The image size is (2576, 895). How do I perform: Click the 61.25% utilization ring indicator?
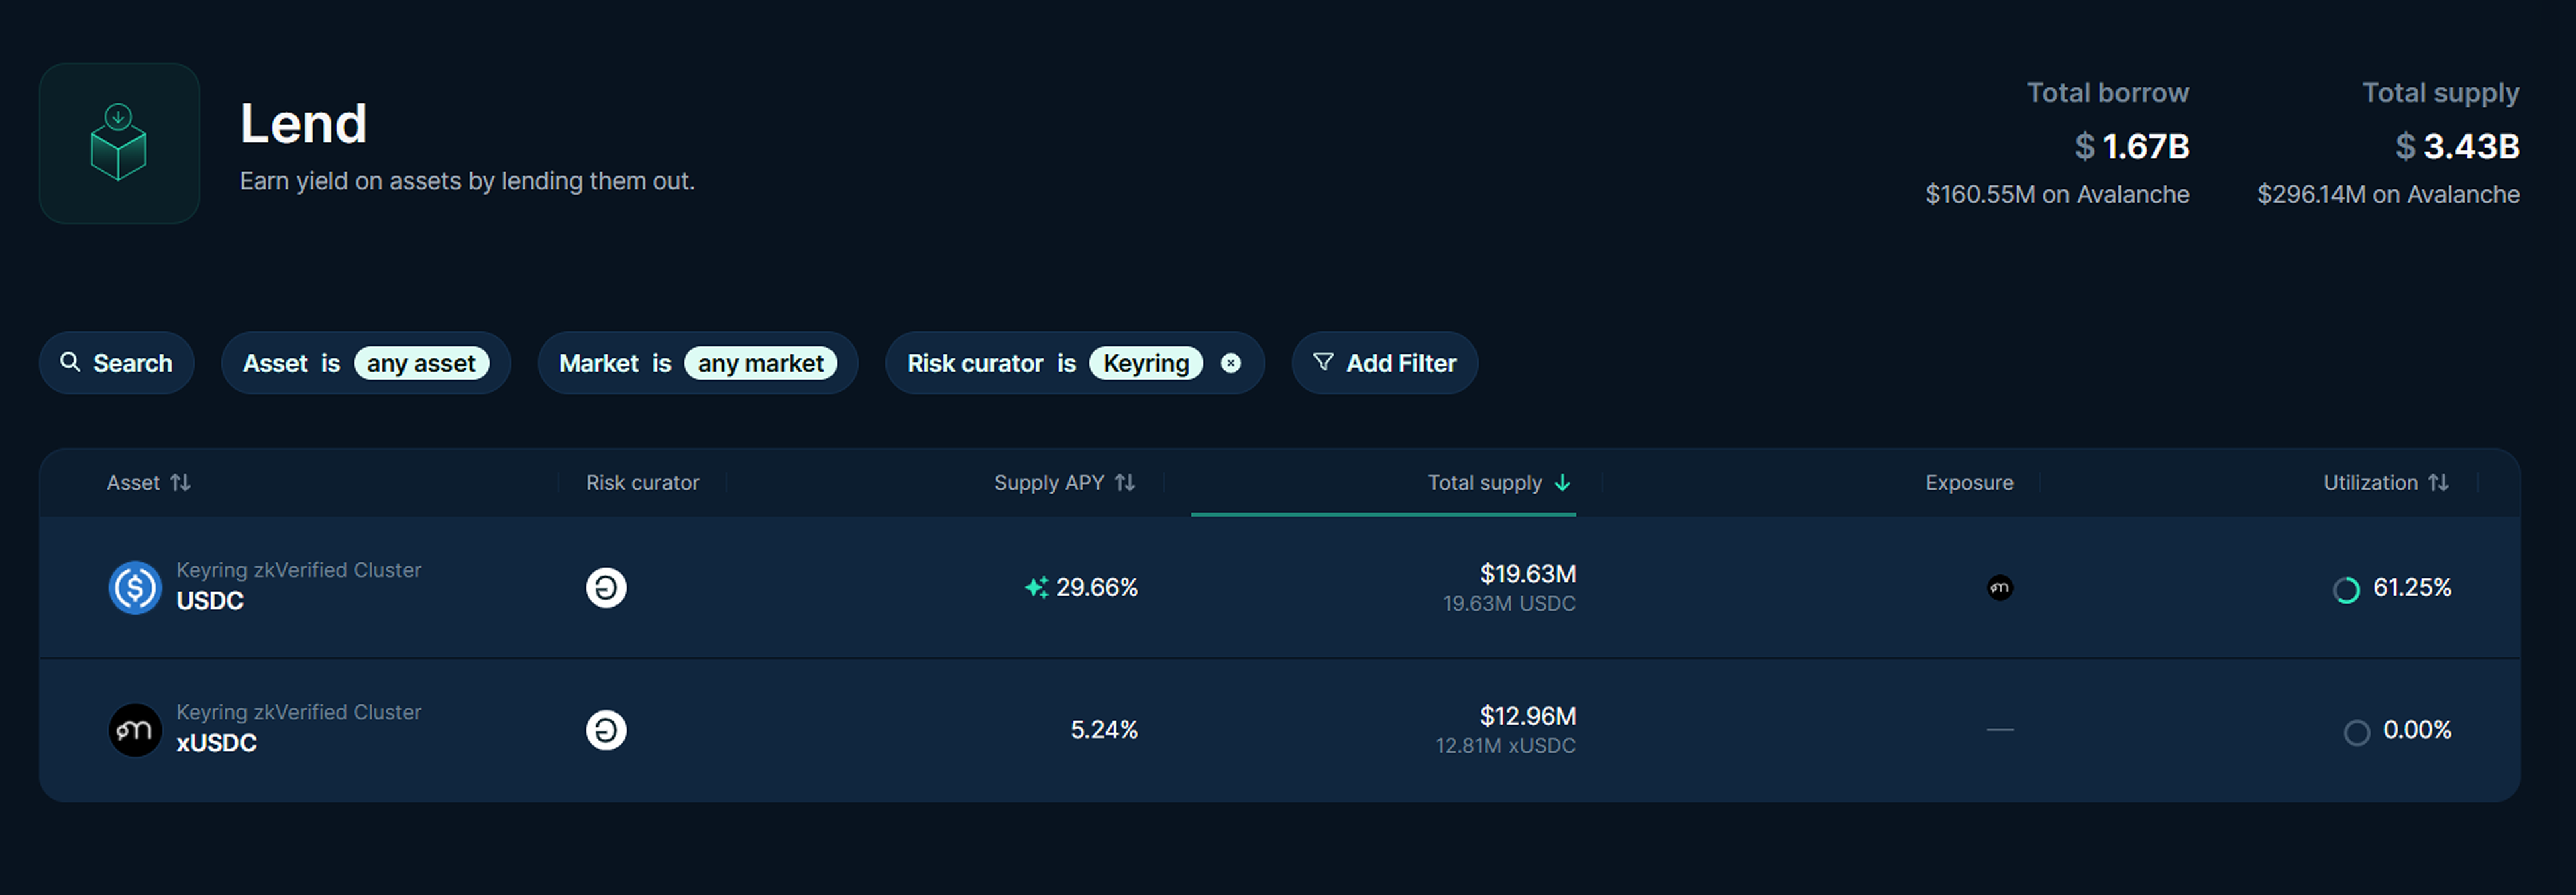point(2346,589)
